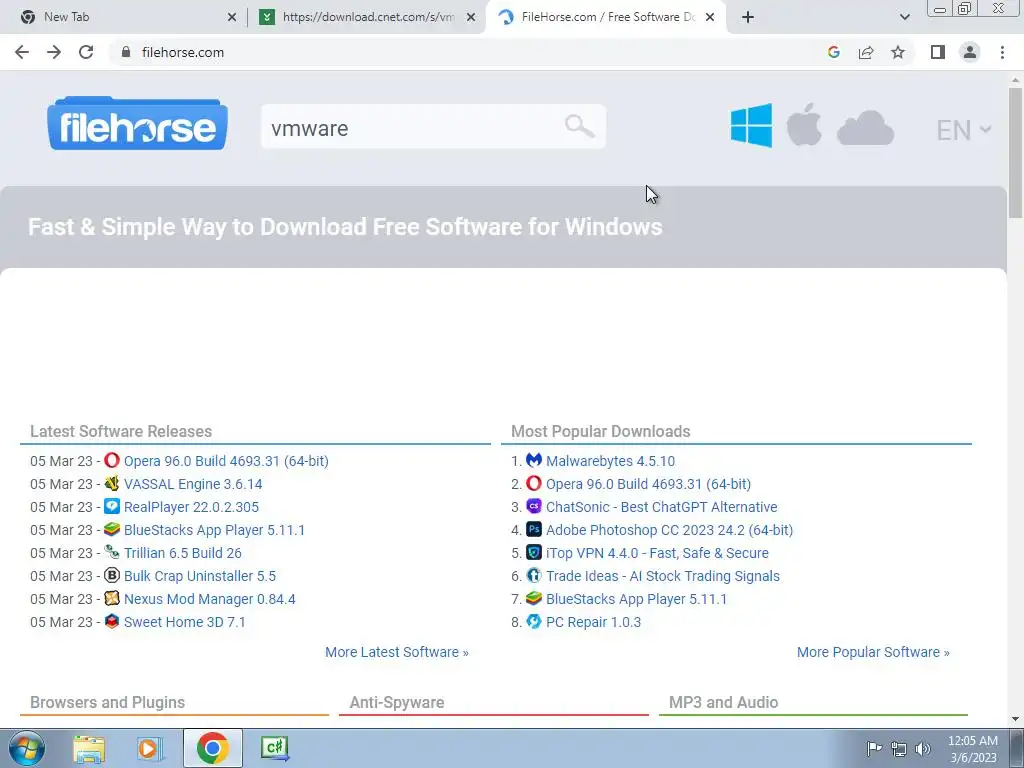Click the BlueStacks icon in Most Popular Downloads

(534, 598)
